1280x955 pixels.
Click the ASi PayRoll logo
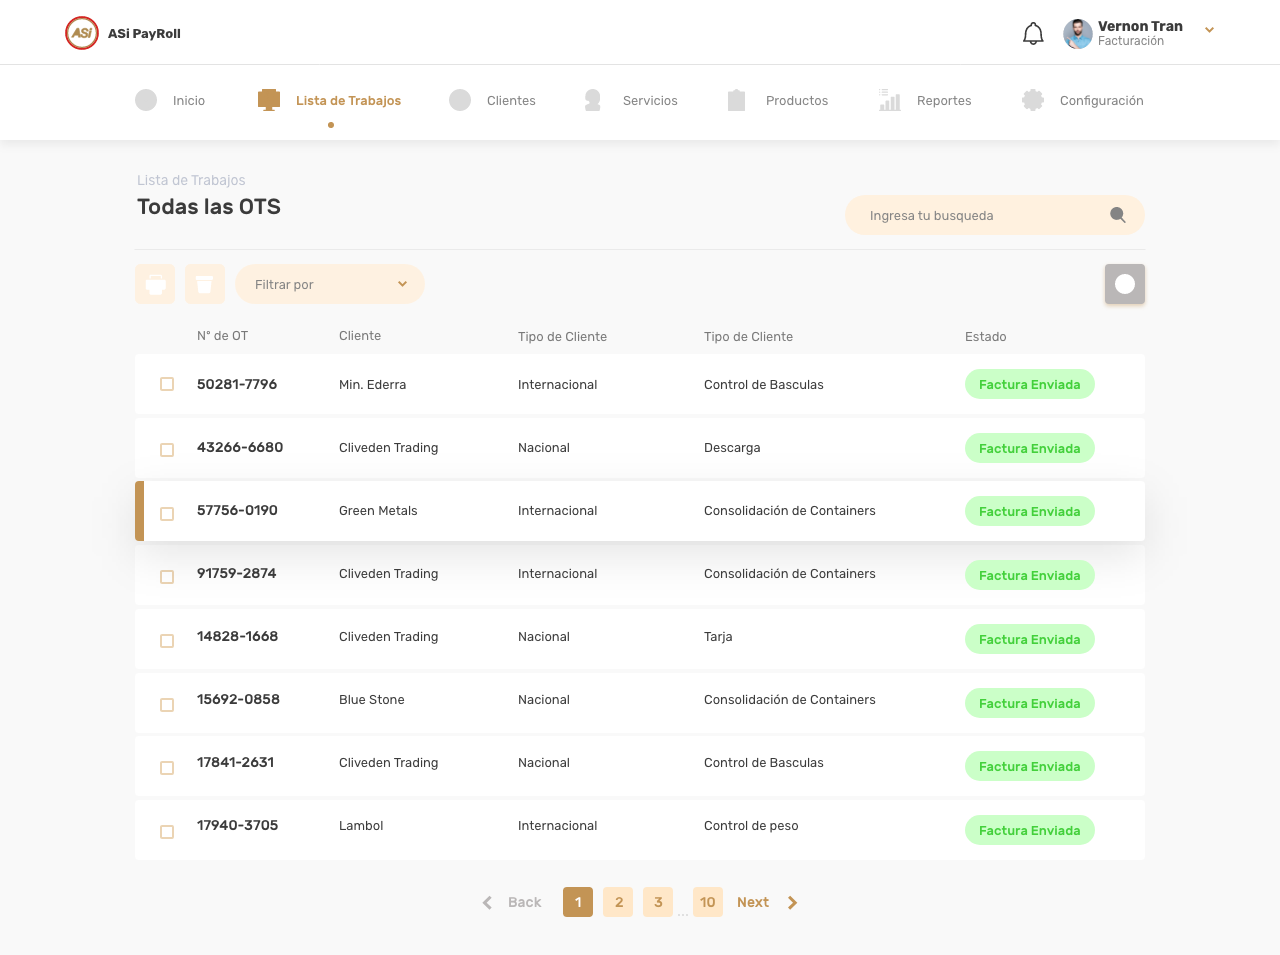point(82,33)
